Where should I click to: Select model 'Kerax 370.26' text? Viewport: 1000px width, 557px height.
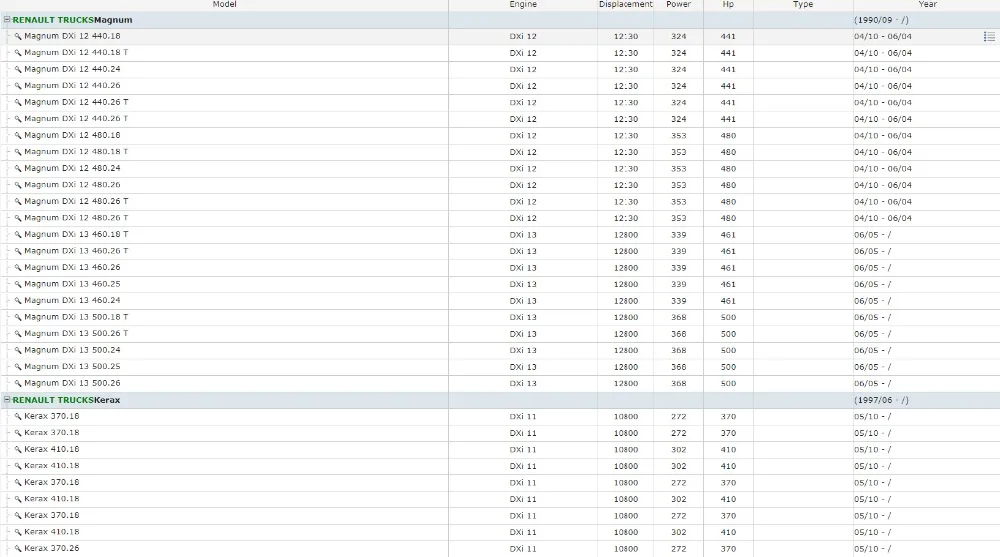(52, 548)
